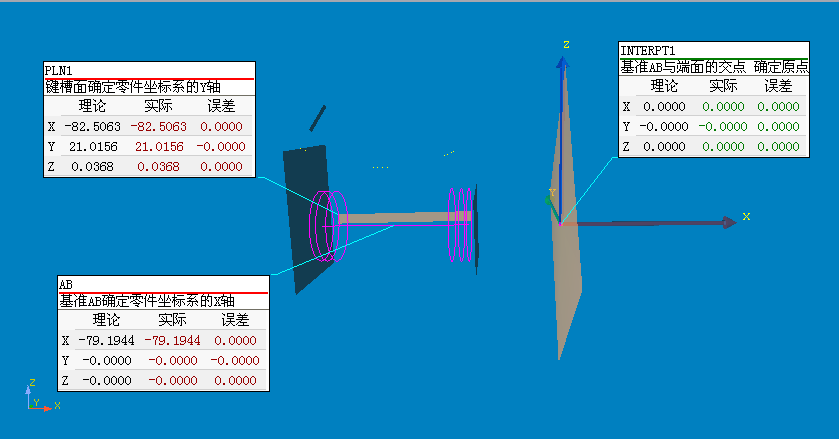
Task: Click the AB description 基准AB确定零件坐标系的X轴
Action: pos(147,301)
